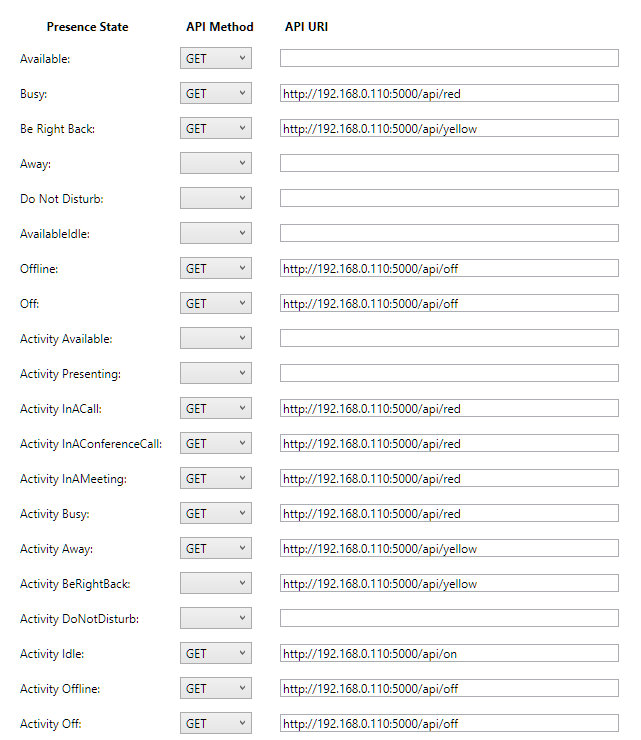Click the 'Offline:' label
The image size is (641, 740).
(x=39, y=269)
